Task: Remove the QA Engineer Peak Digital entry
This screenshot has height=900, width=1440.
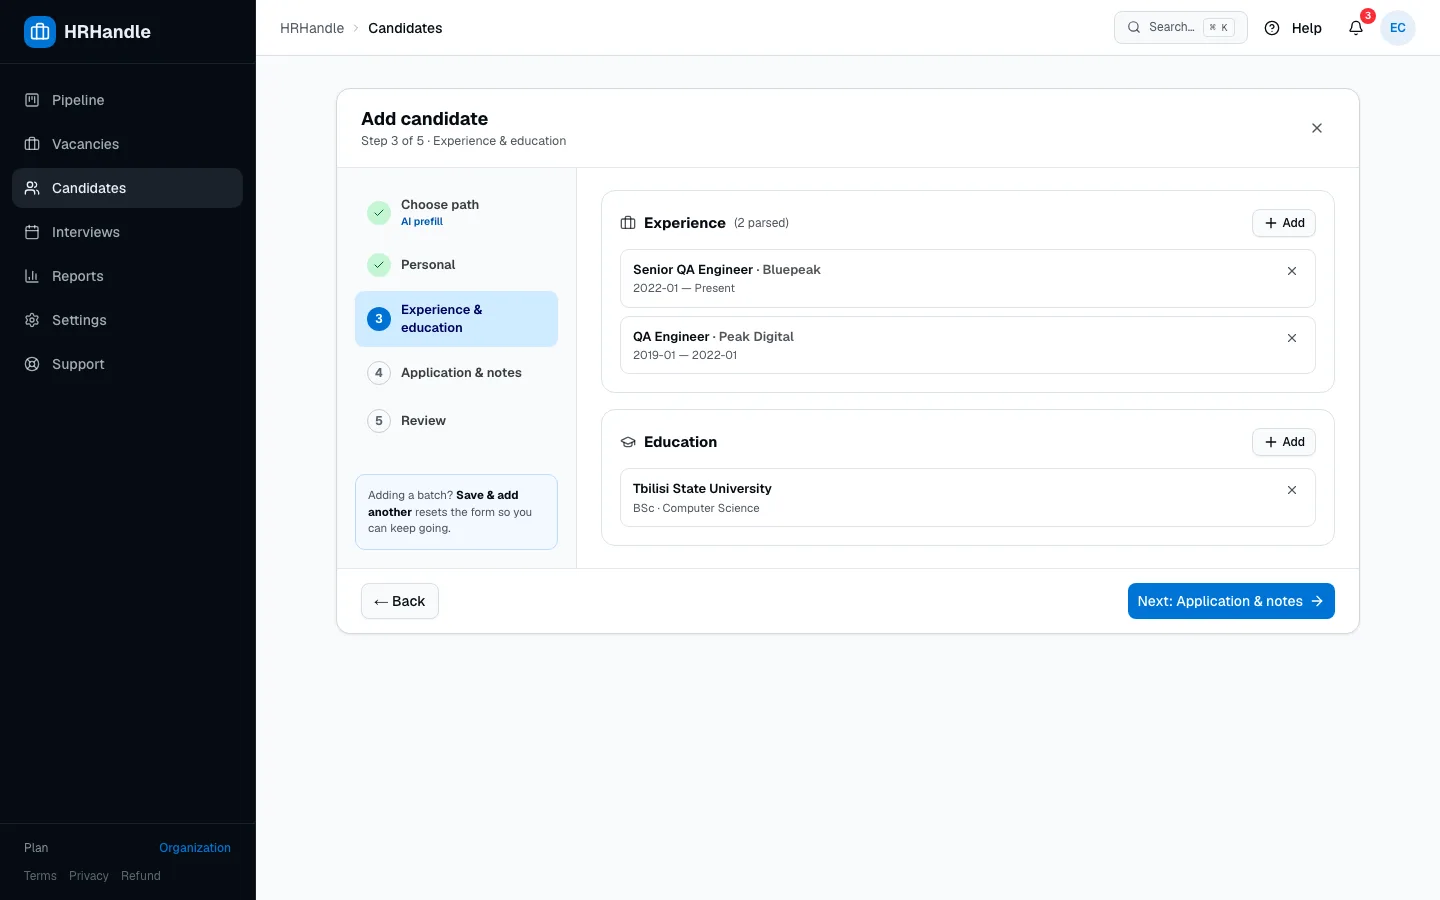Action: [x=1292, y=338]
